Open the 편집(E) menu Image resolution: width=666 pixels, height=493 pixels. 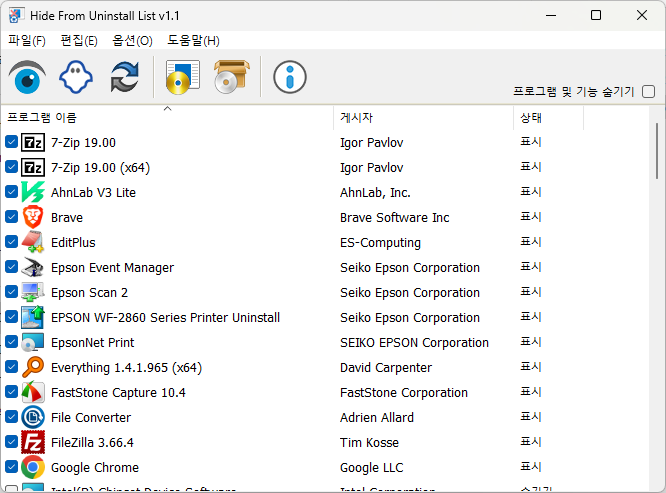pos(79,41)
